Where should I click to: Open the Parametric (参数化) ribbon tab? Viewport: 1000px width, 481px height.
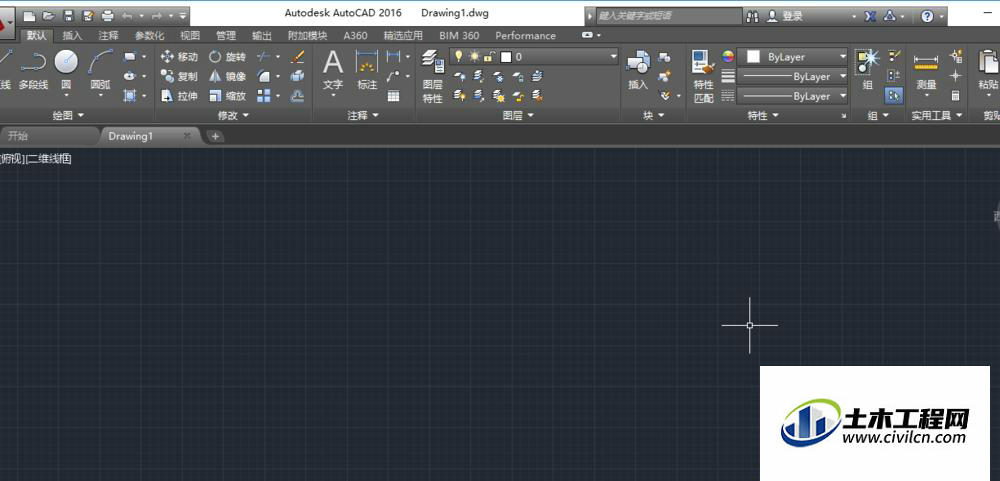149,36
